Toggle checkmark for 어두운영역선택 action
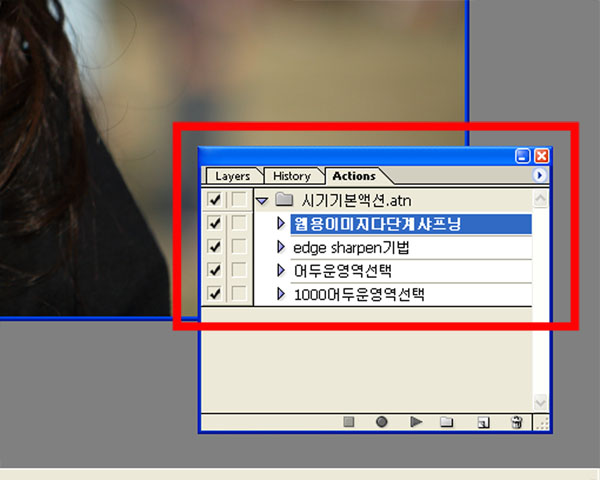Screen dimensions: 600x480 pyautogui.click(x=214, y=270)
